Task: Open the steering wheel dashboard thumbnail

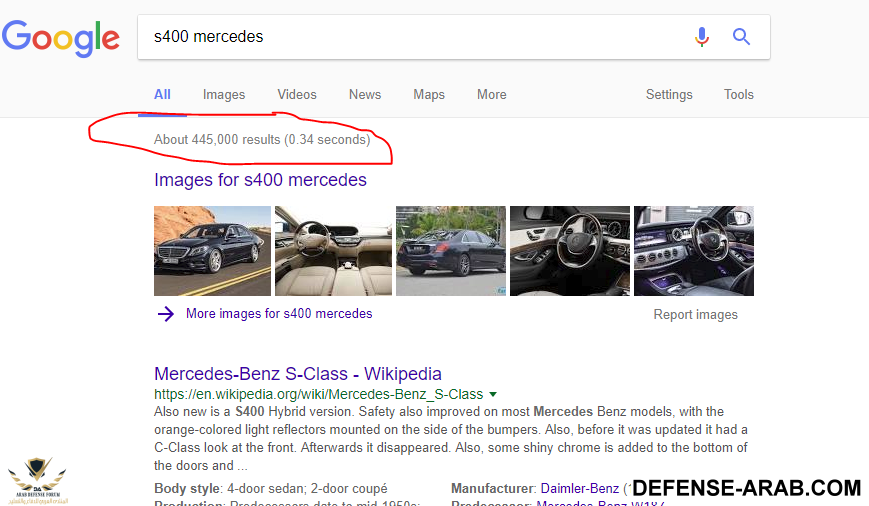Action: (569, 251)
